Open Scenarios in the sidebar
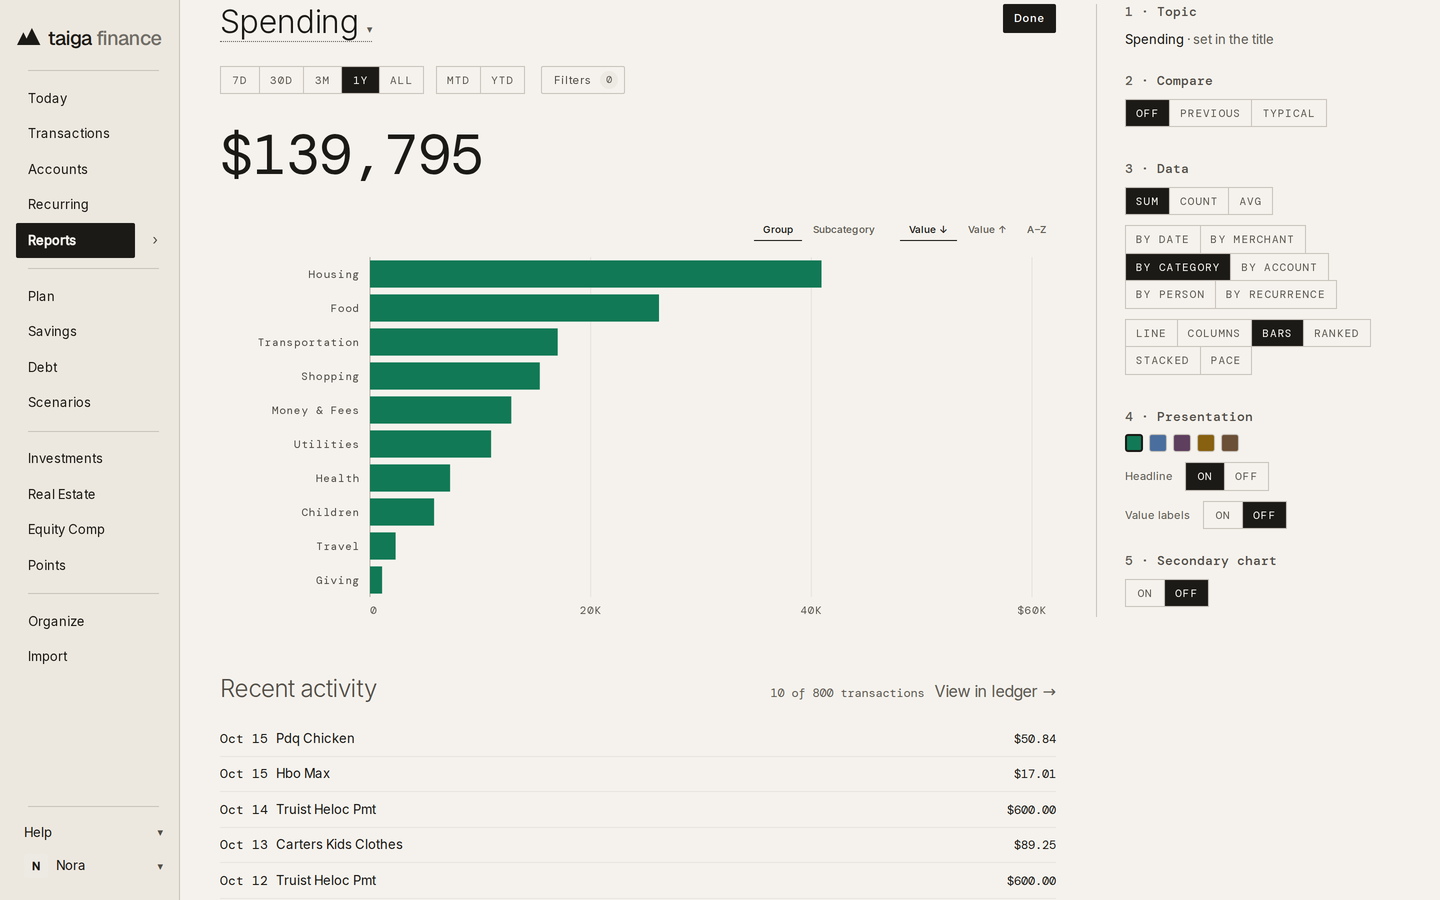The image size is (1440, 900). pos(59,402)
